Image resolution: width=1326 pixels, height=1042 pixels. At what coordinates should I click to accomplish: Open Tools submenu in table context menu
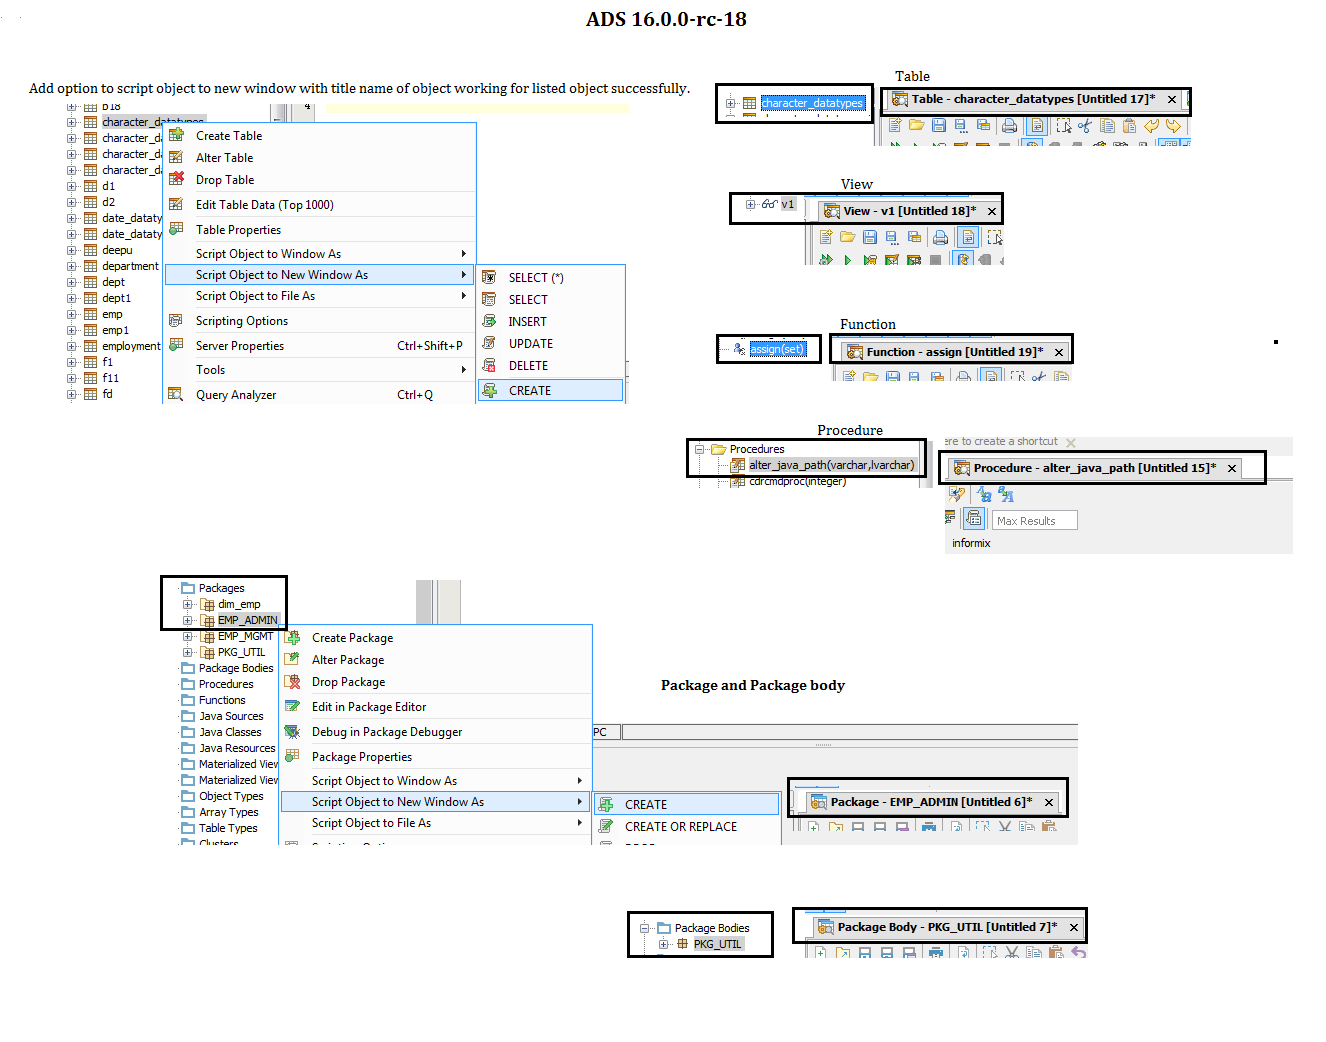(x=319, y=369)
